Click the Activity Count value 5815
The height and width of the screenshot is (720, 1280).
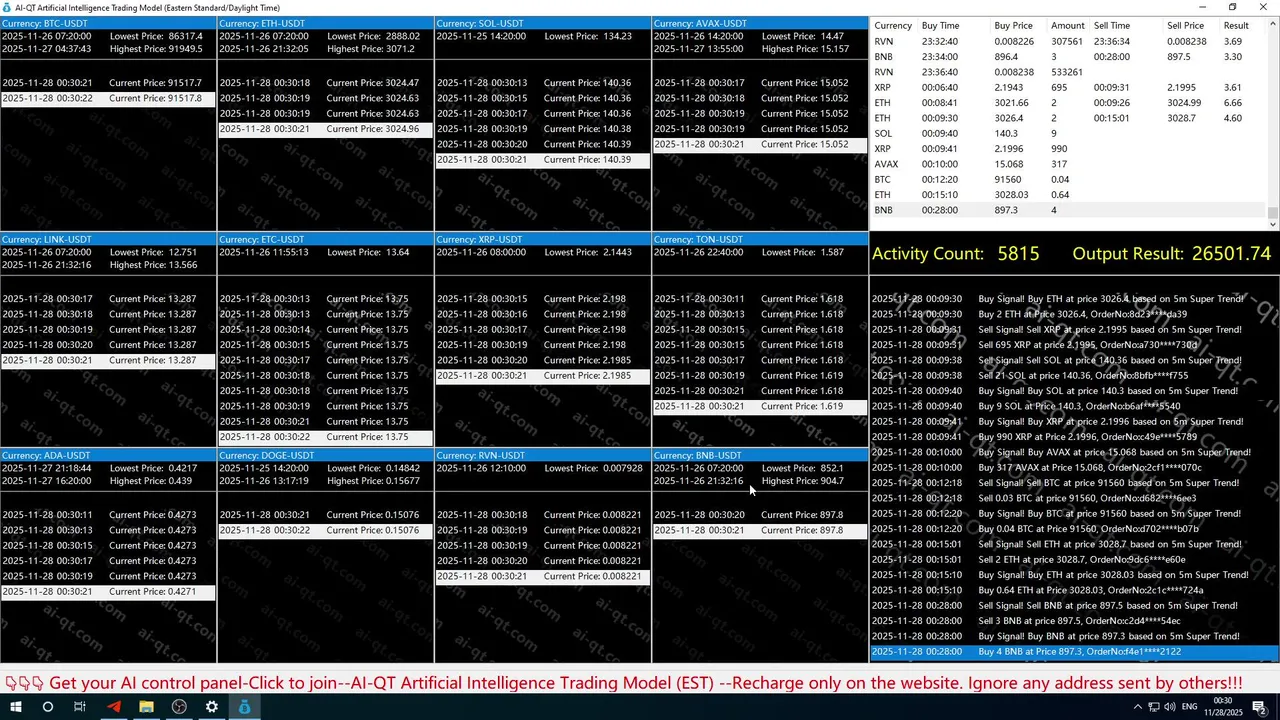point(1018,254)
